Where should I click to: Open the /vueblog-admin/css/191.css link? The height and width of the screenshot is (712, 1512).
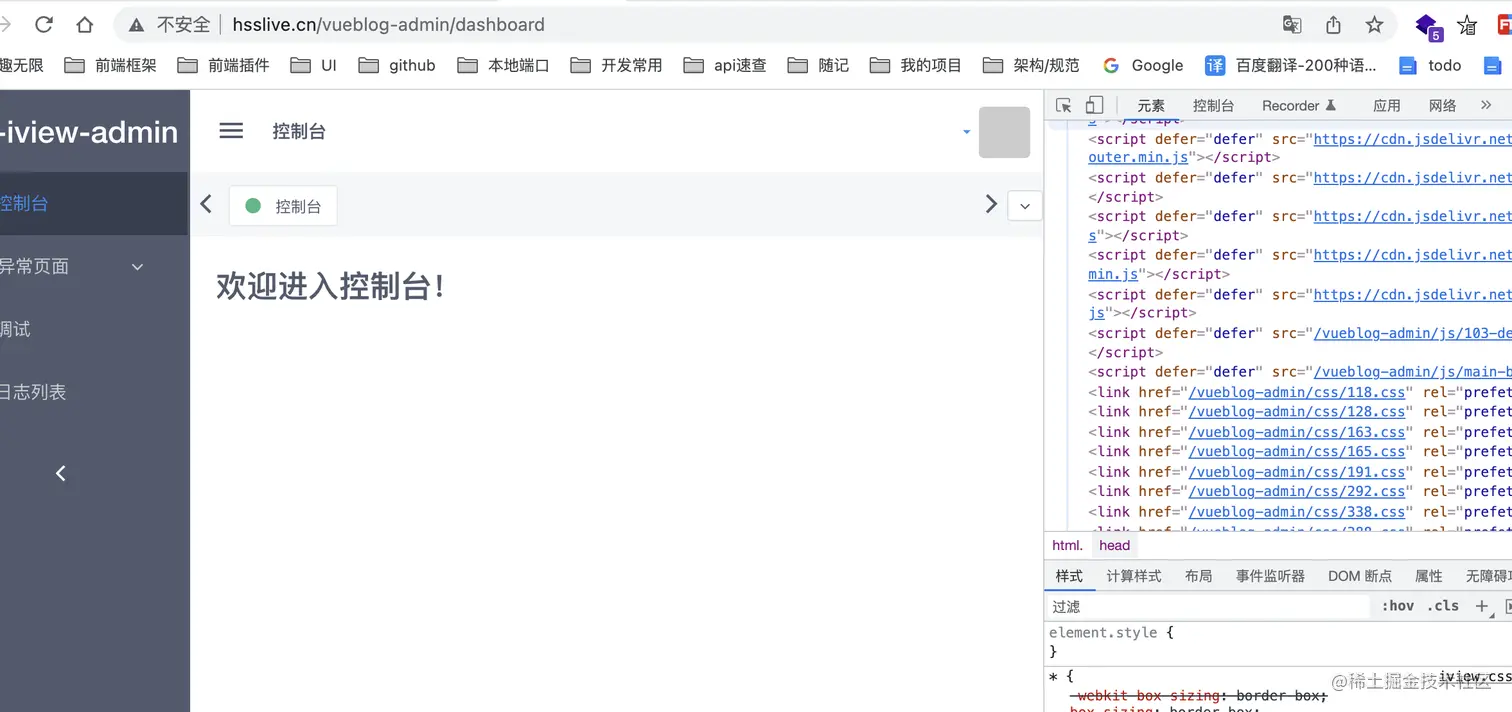click(x=1297, y=472)
